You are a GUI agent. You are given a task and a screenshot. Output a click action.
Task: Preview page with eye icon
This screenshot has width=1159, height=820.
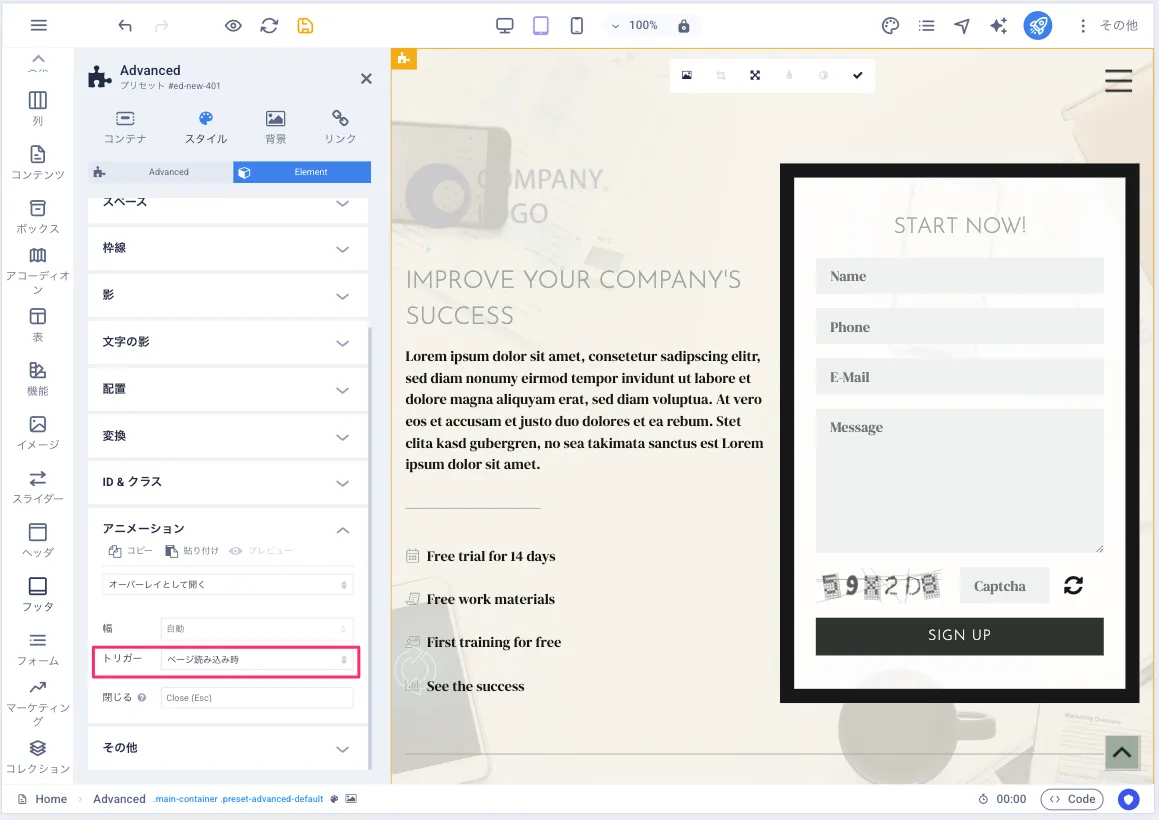[234, 26]
